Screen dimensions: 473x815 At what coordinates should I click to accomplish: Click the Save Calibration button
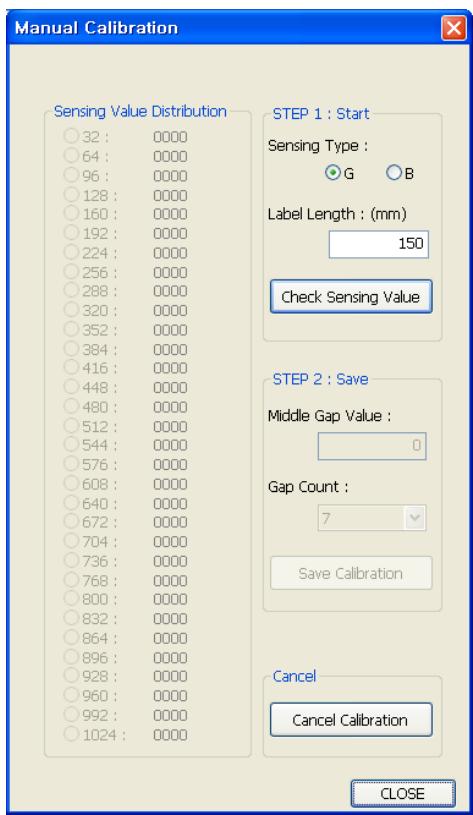(x=351, y=573)
